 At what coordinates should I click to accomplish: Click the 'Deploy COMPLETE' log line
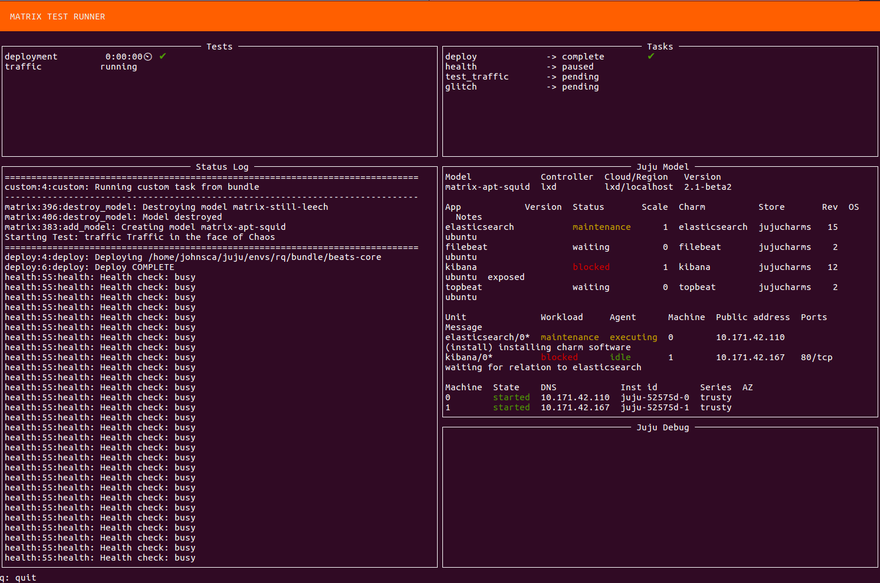89,267
